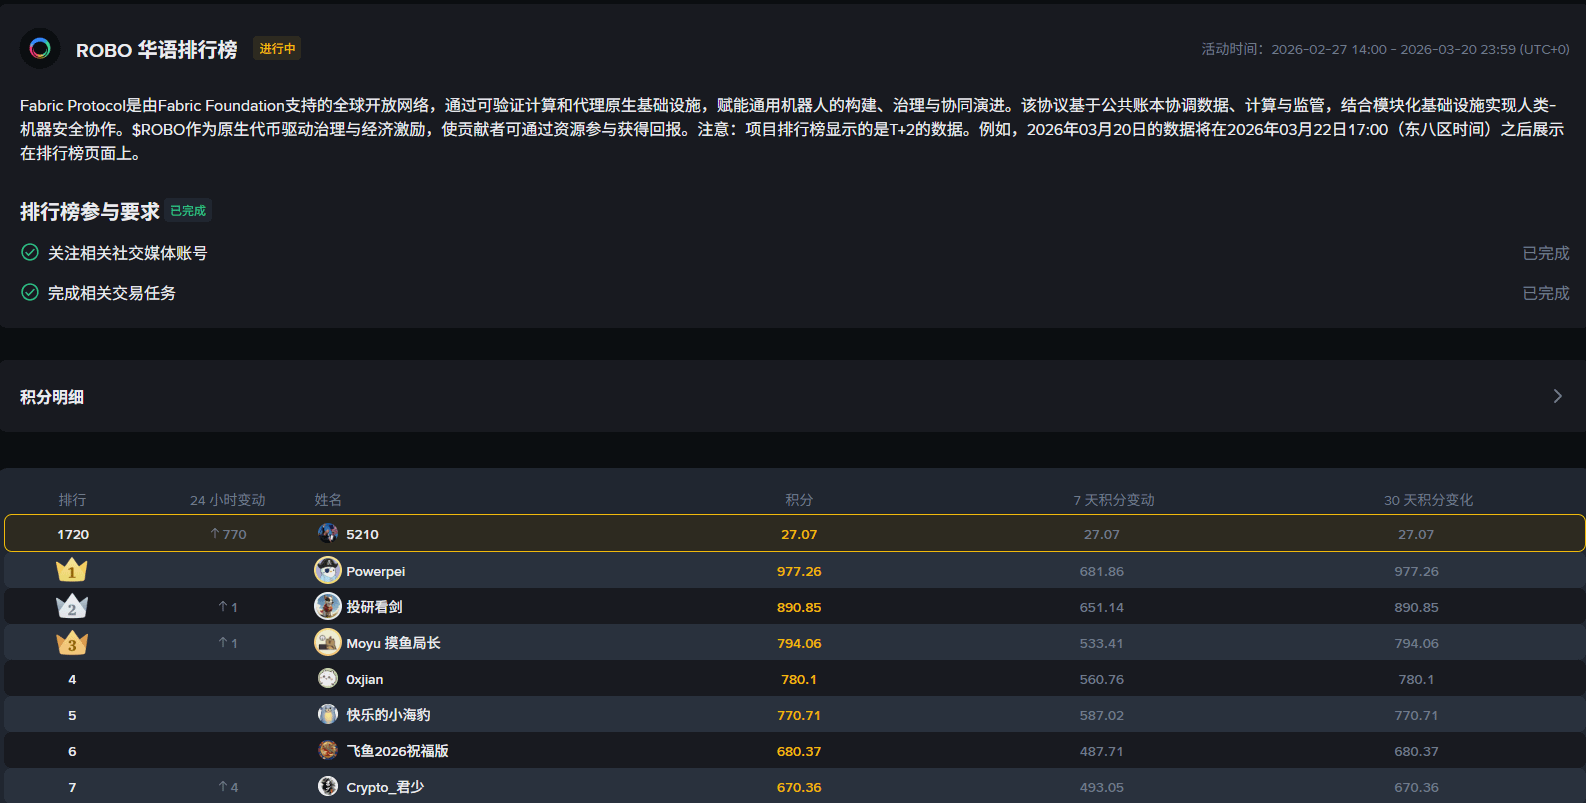Click the 587.02 seven-day value
The height and width of the screenshot is (803, 1586).
[1102, 715]
